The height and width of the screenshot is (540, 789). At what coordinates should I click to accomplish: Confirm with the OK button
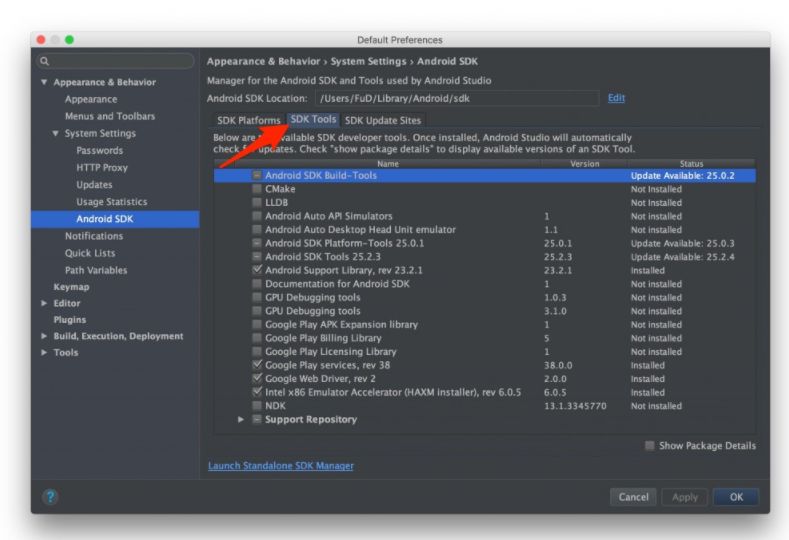pyautogui.click(x=735, y=497)
